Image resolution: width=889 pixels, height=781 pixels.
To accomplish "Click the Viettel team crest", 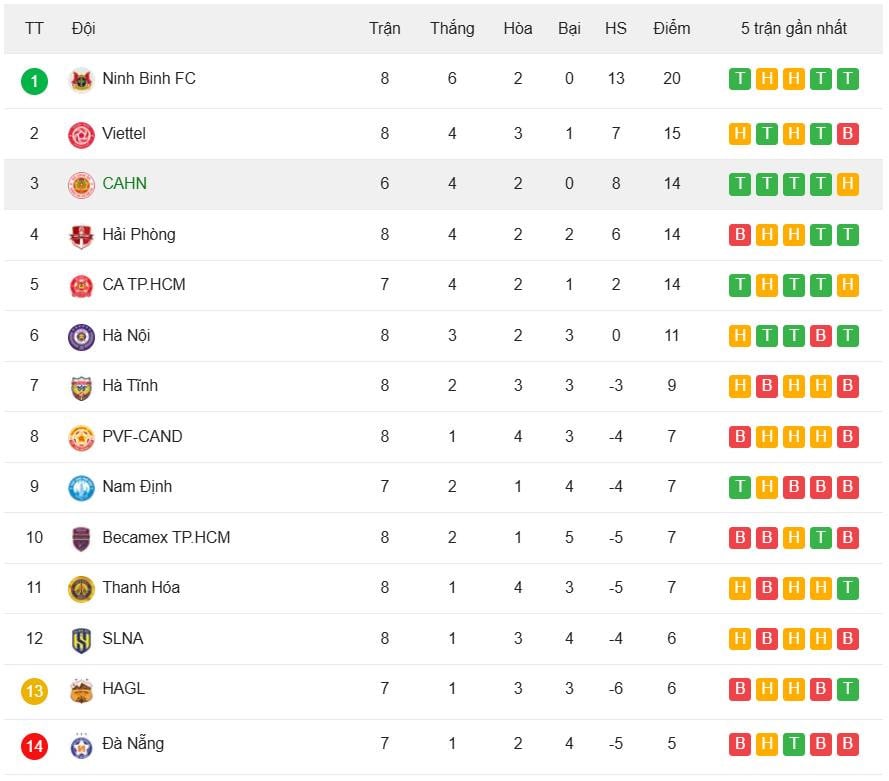I will coord(81,135).
